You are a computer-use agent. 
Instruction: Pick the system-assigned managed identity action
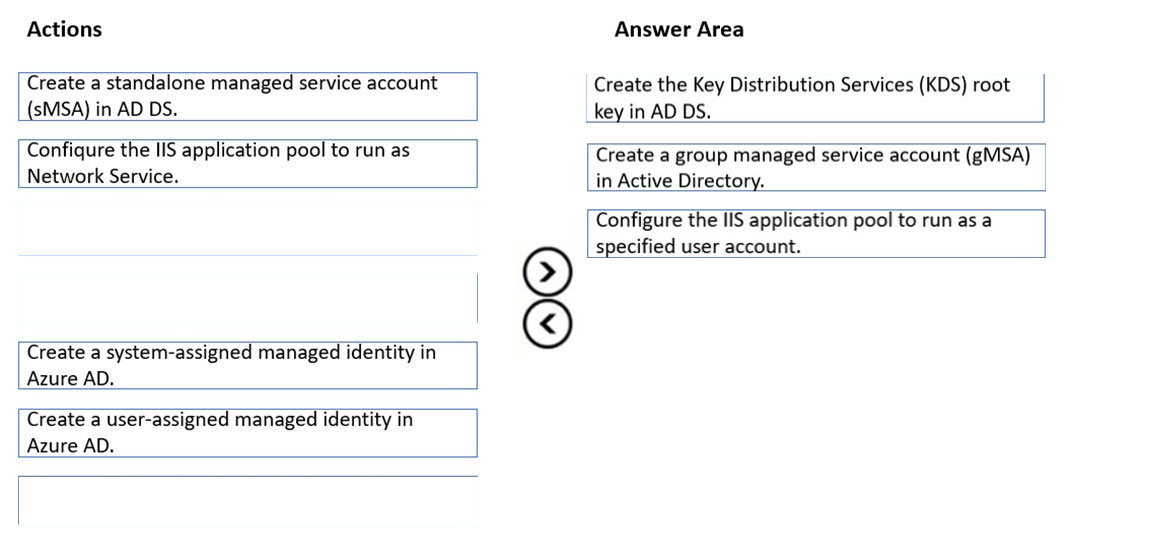[x=247, y=365]
